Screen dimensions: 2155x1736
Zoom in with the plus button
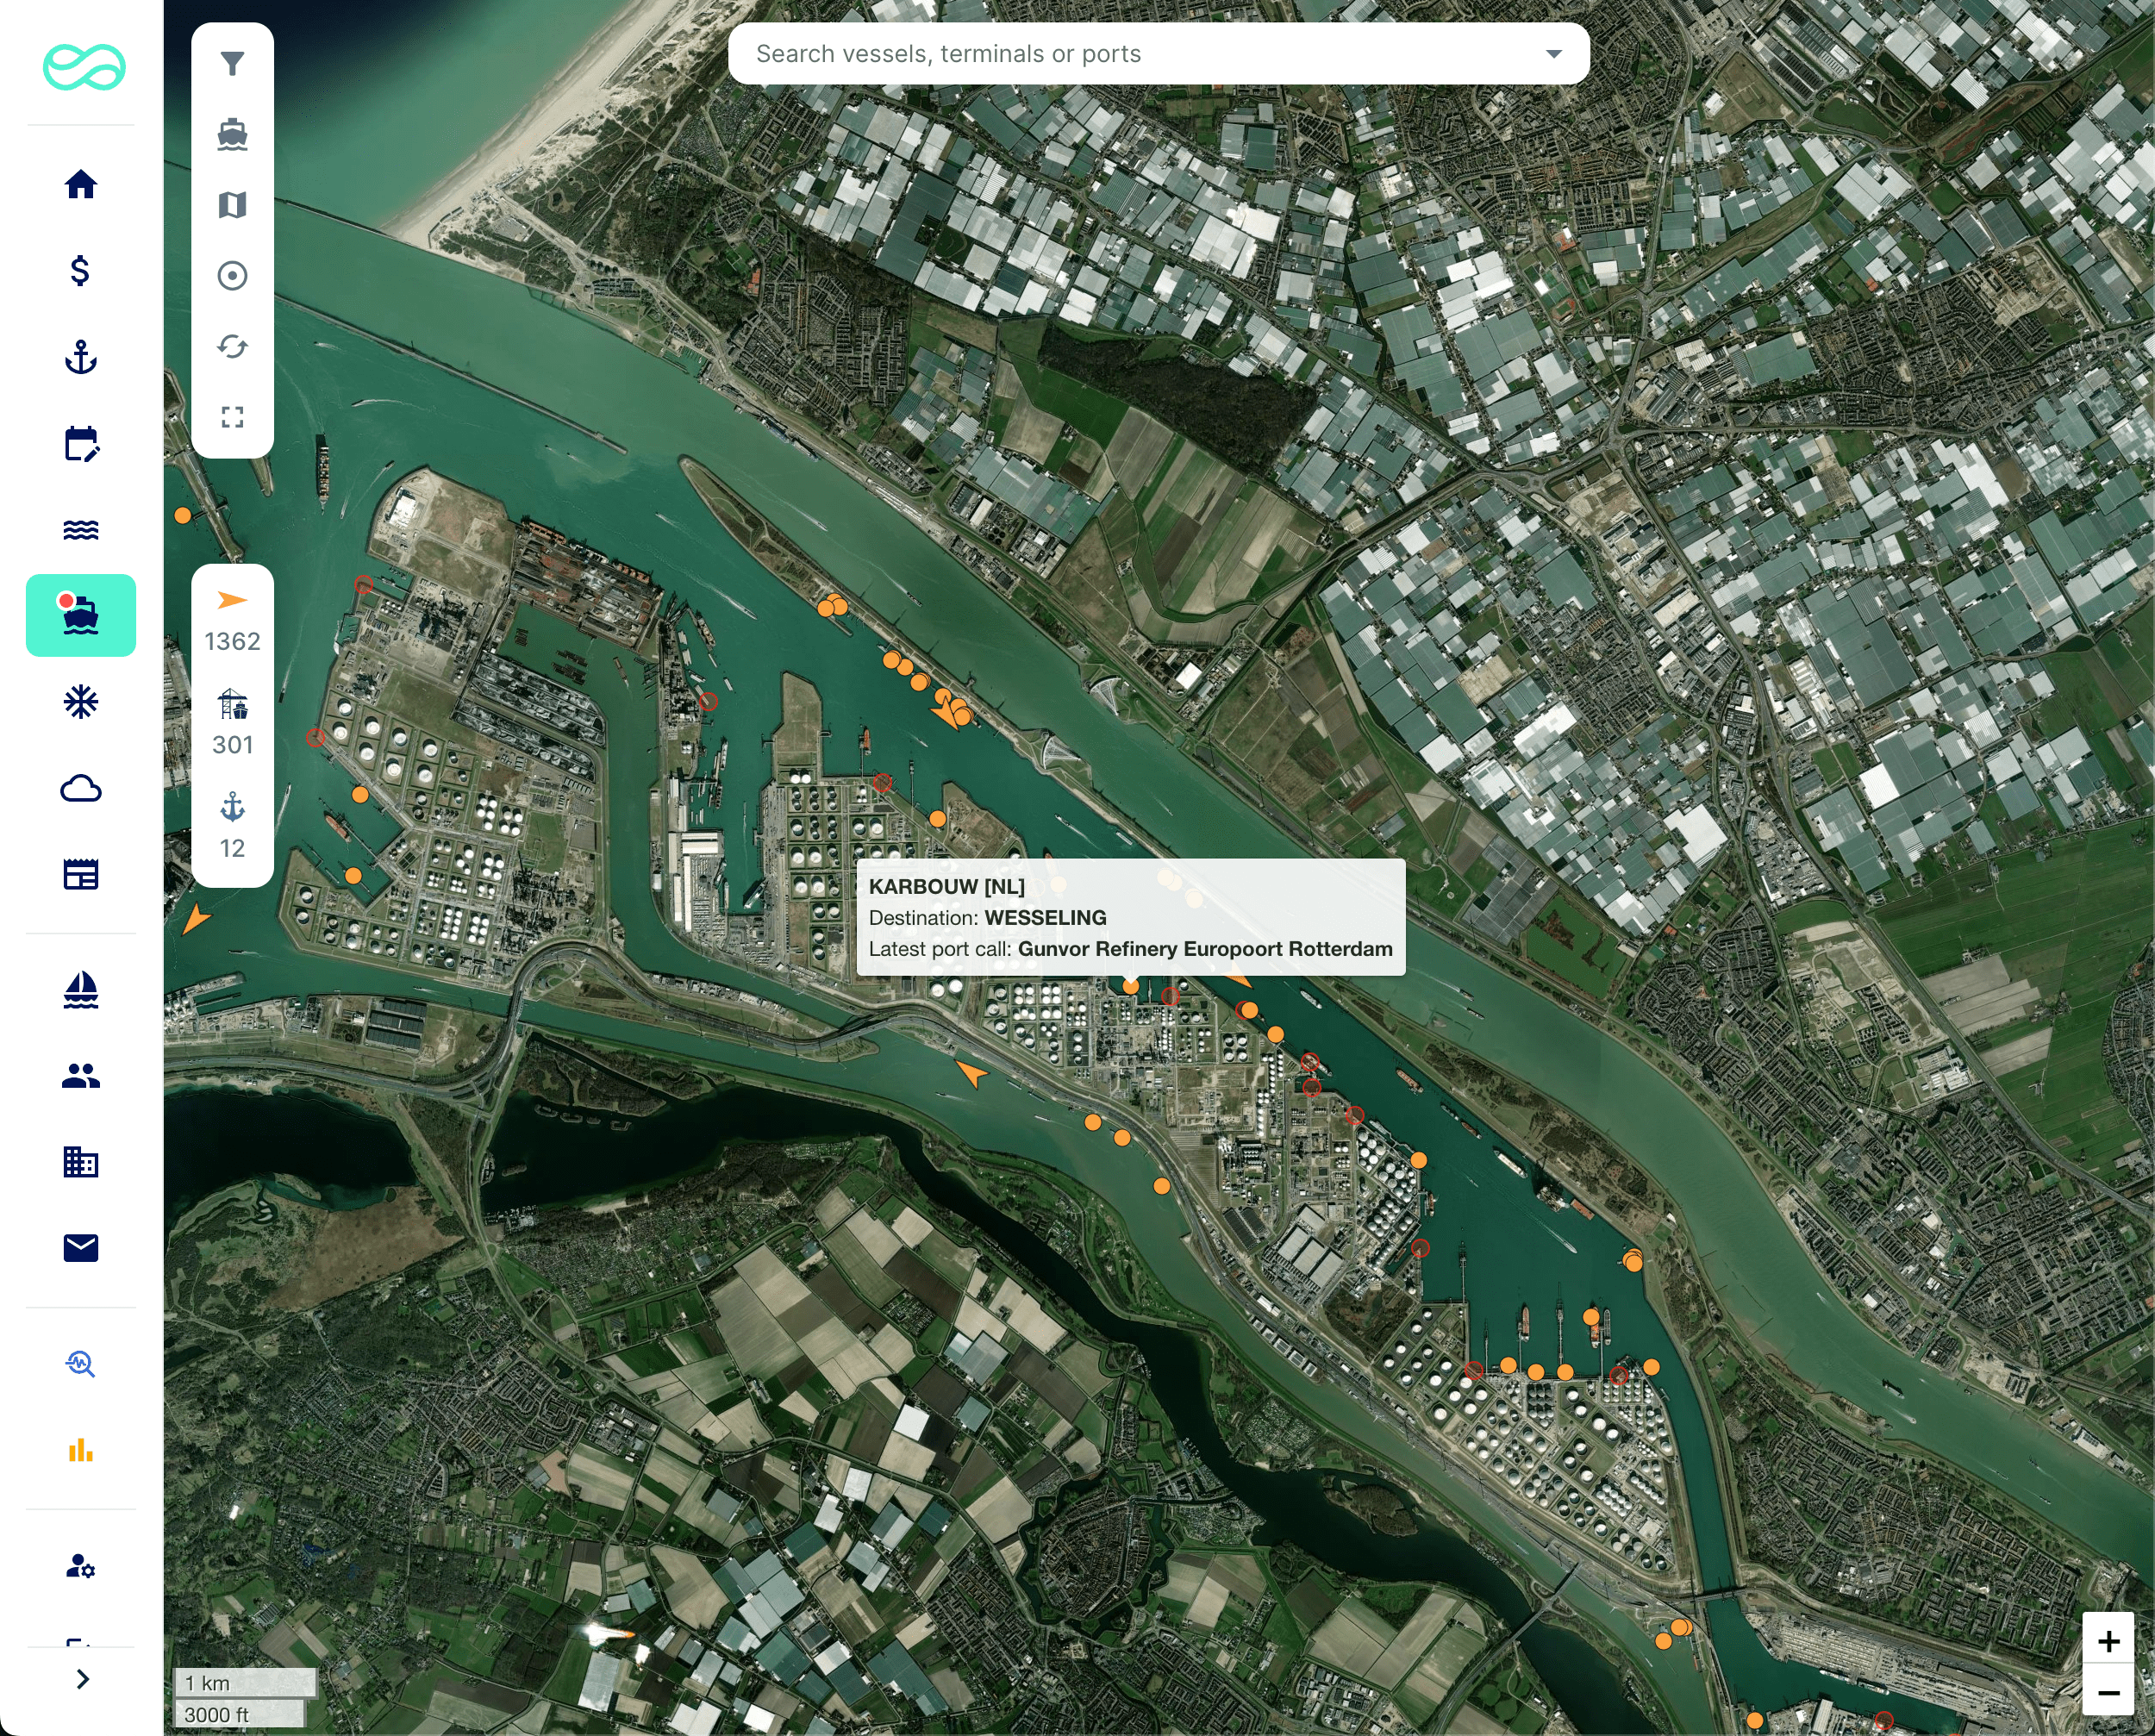click(2108, 1641)
